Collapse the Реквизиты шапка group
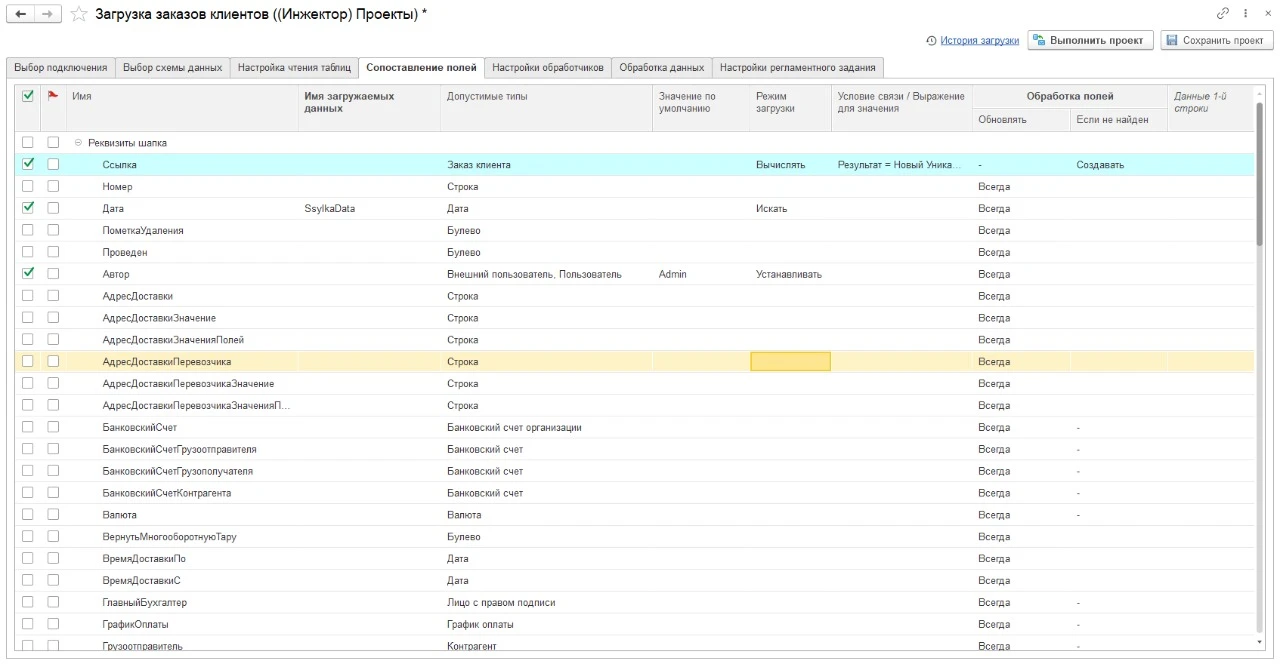Screen dimensions: 1280x667 (78, 143)
